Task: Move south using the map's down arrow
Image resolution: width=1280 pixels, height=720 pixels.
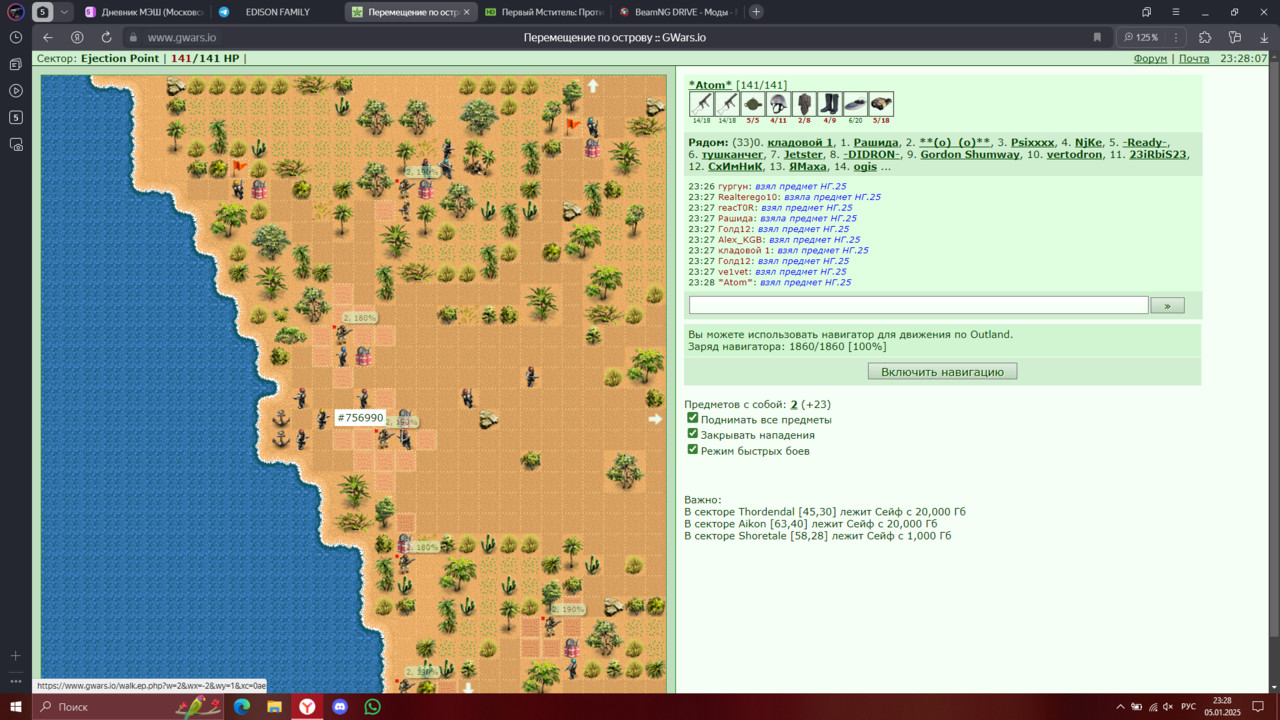Action: (468, 687)
